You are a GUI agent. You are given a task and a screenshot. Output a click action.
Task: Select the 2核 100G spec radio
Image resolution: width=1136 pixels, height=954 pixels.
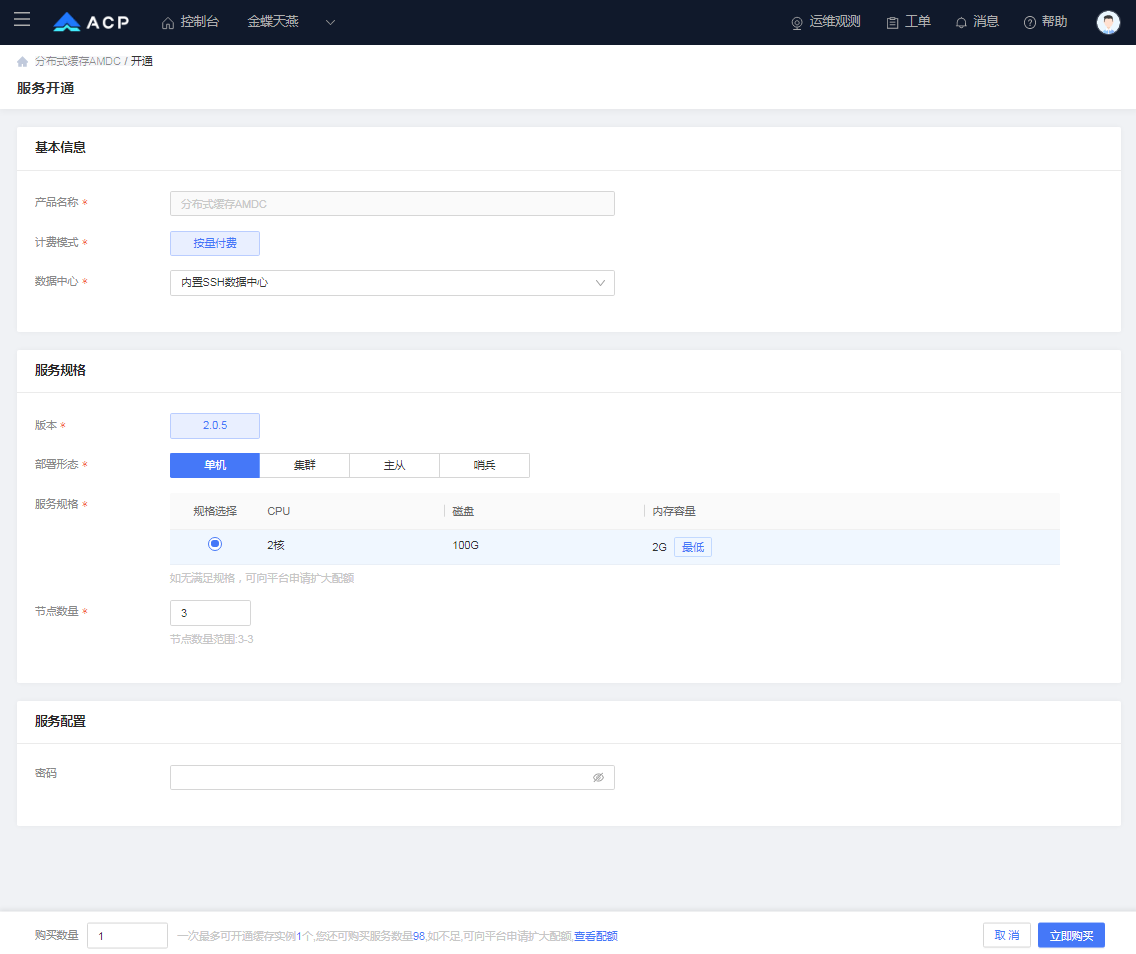pos(214,544)
